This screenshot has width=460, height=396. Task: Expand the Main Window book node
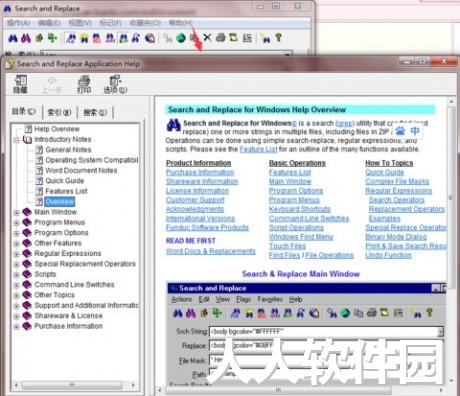pyautogui.click(x=16, y=212)
